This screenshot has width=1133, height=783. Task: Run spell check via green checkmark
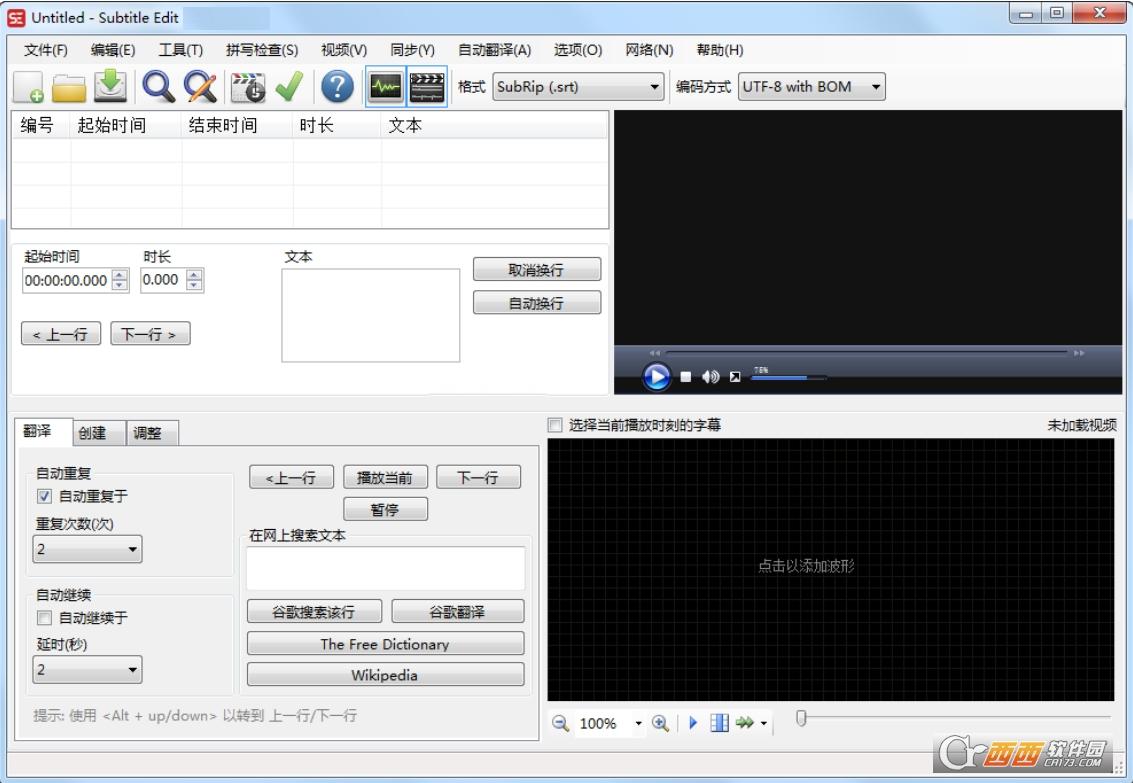[x=289, y=87]
